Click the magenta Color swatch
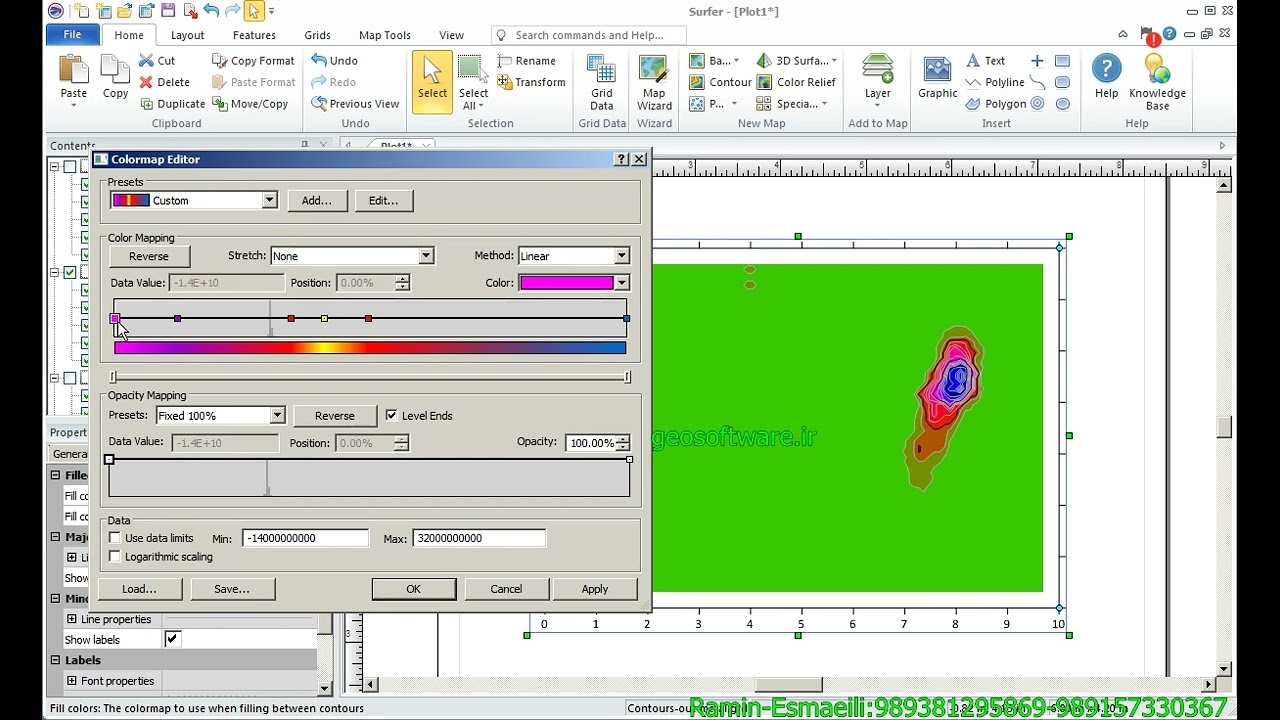 [566, 283]
